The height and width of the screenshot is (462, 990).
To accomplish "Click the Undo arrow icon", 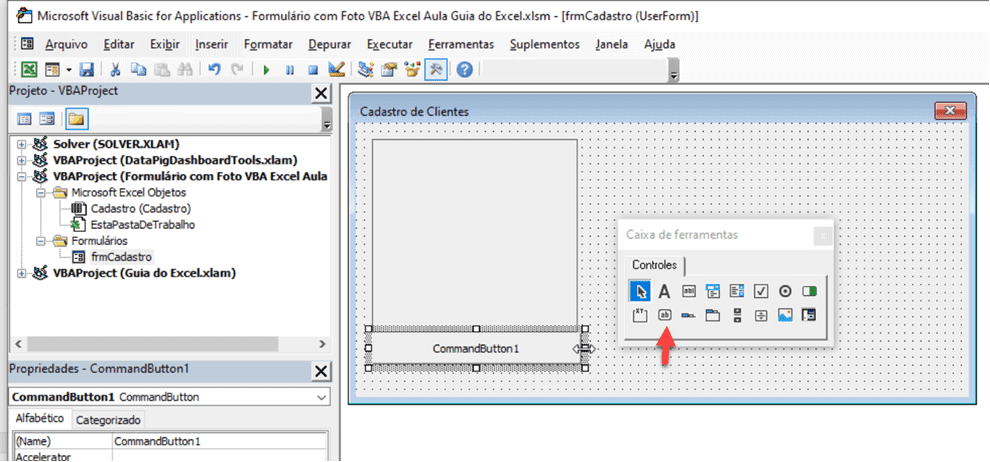I will pos(214,69).
